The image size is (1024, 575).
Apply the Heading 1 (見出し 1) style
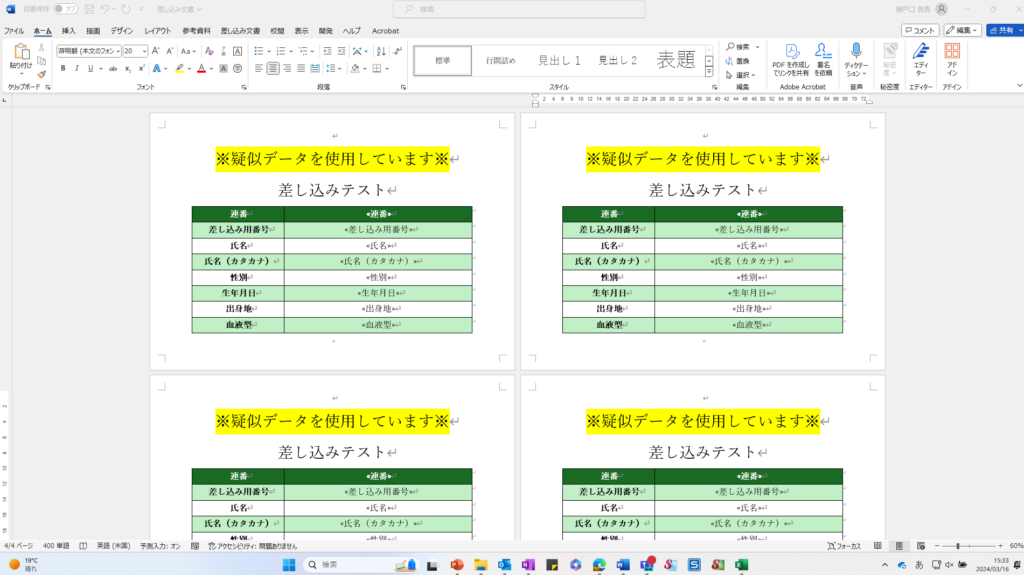(559, 60)
